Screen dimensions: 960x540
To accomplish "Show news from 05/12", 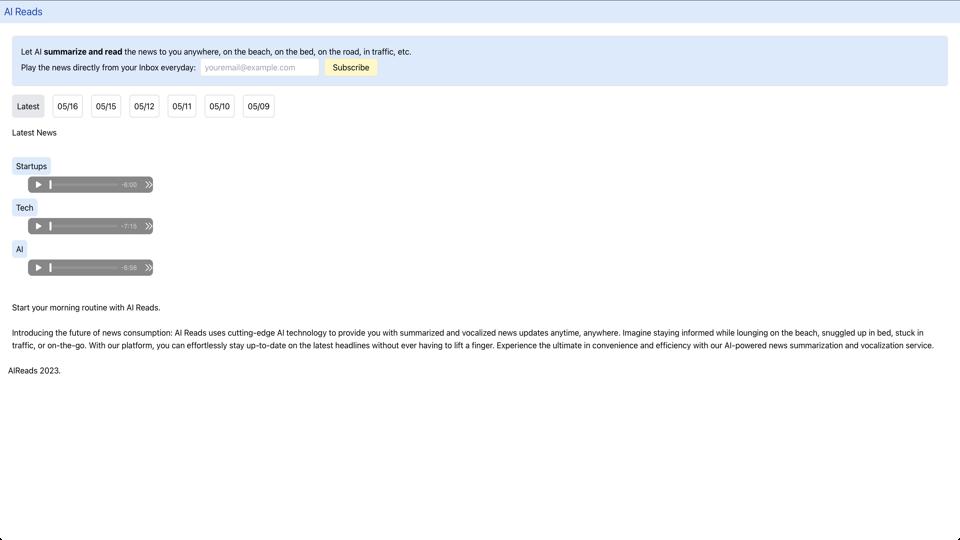I will pos(144,107).
